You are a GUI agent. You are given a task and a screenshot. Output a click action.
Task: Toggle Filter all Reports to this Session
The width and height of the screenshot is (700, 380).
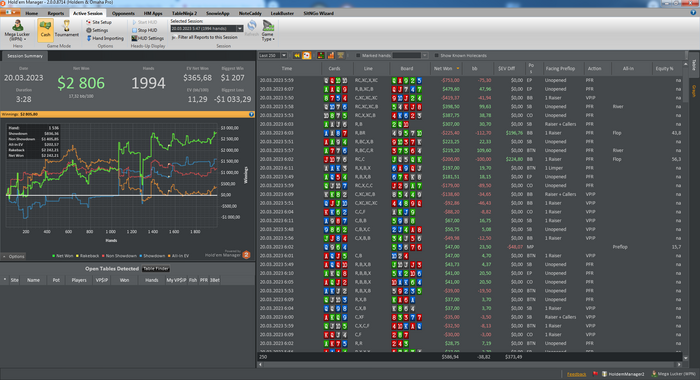[x=205, y=38]
